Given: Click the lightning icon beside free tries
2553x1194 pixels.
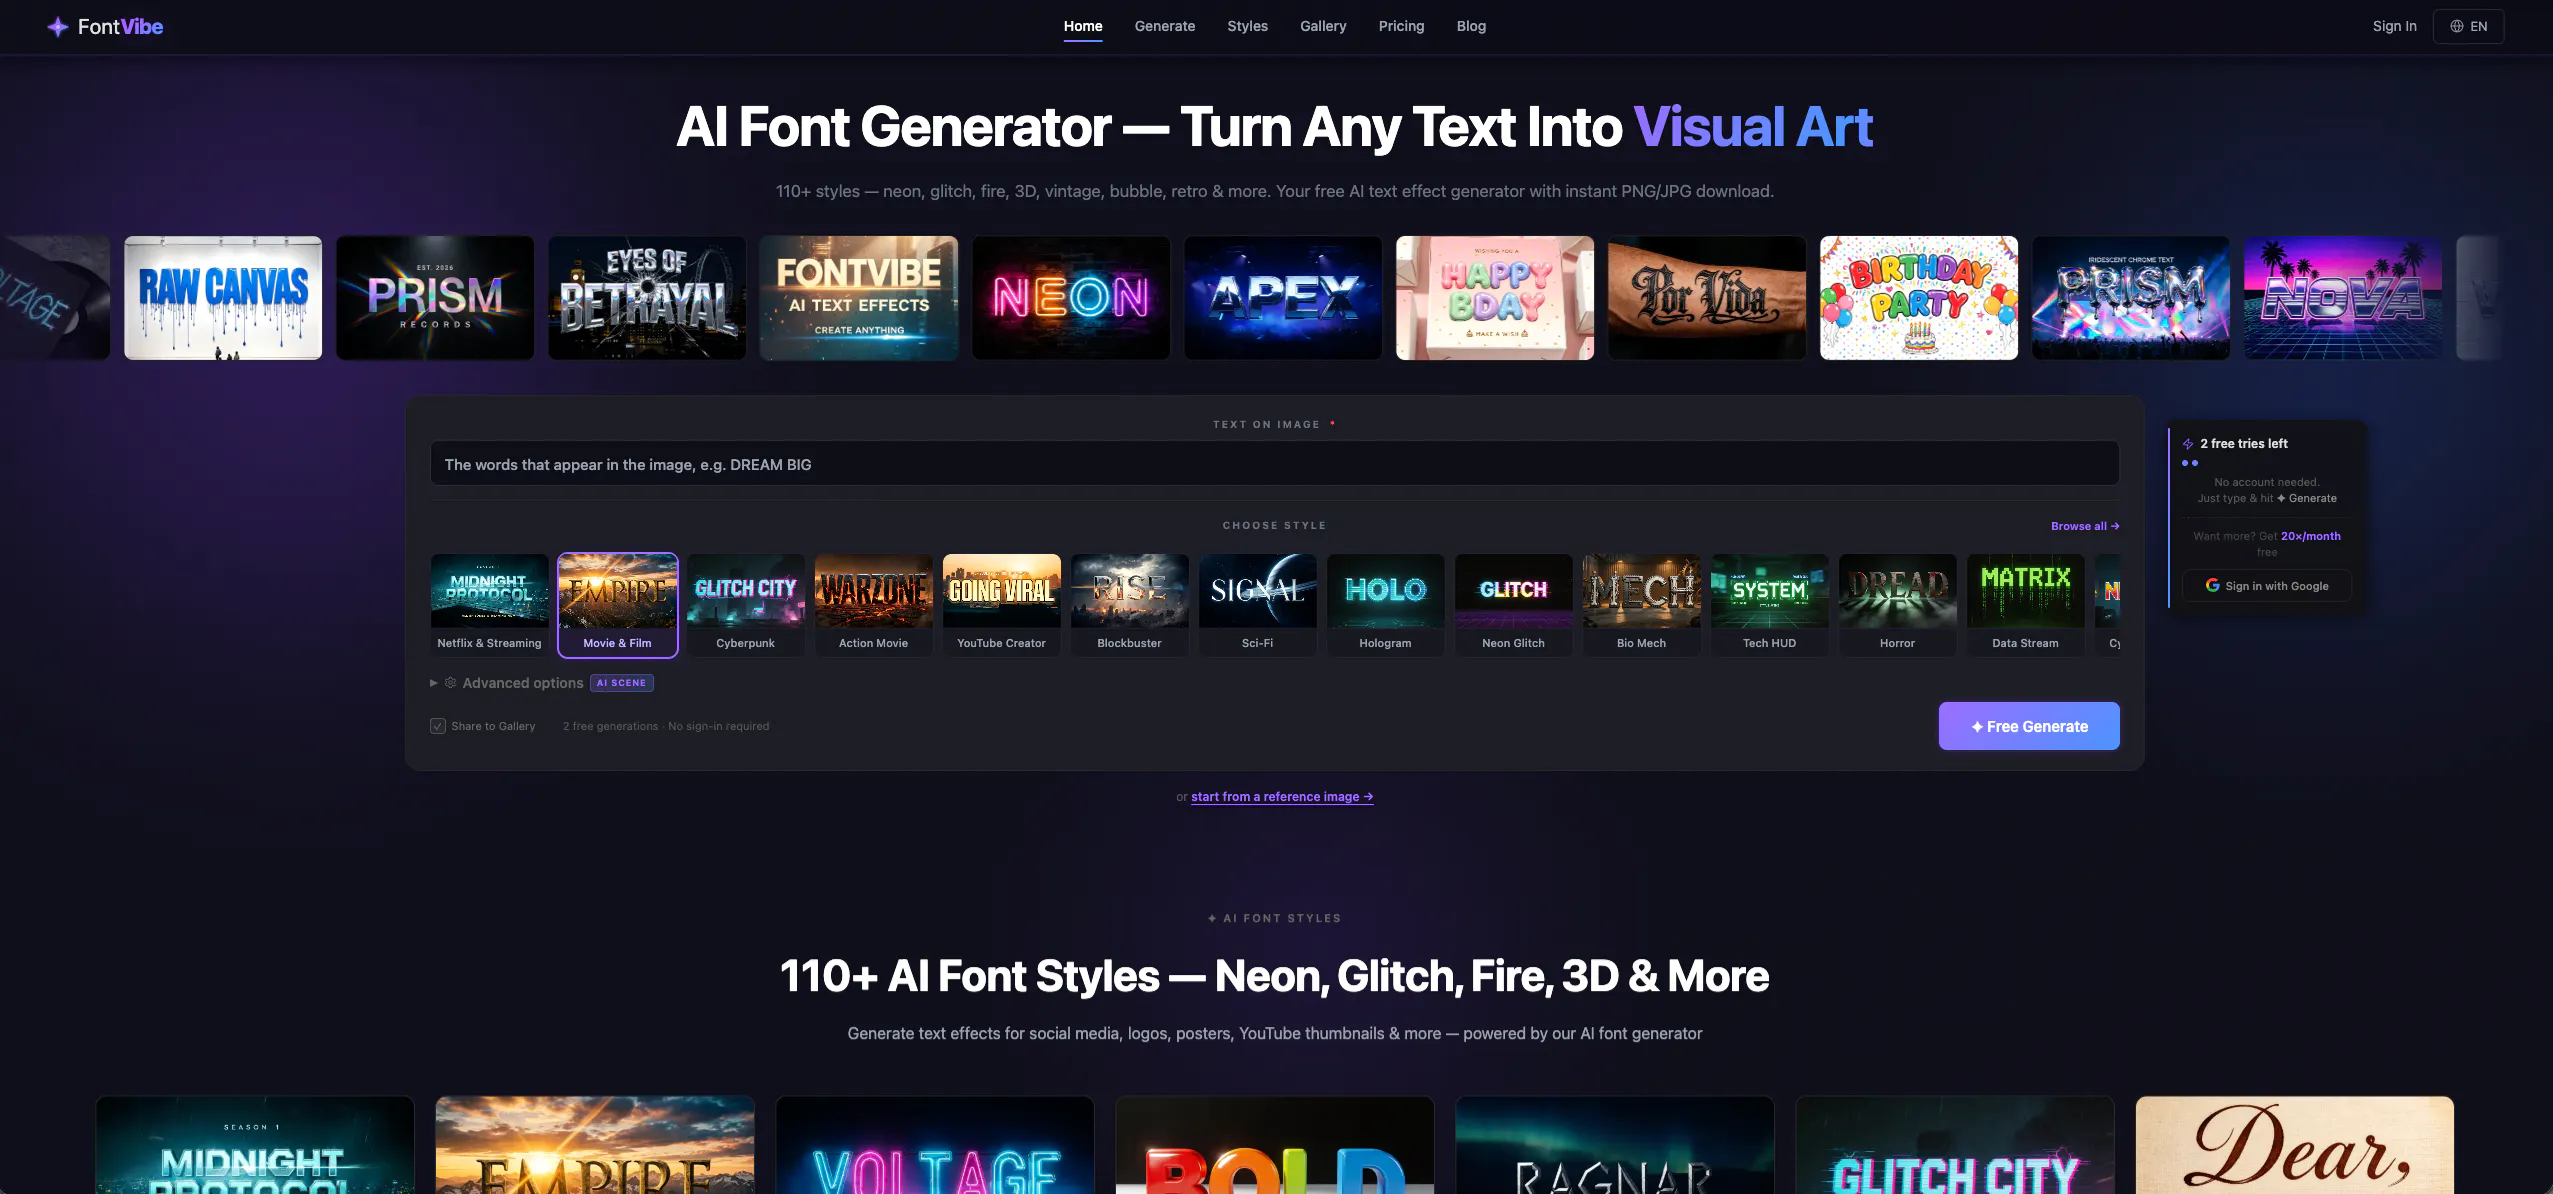Looking at the screenshot, I should pos(2188,444).
